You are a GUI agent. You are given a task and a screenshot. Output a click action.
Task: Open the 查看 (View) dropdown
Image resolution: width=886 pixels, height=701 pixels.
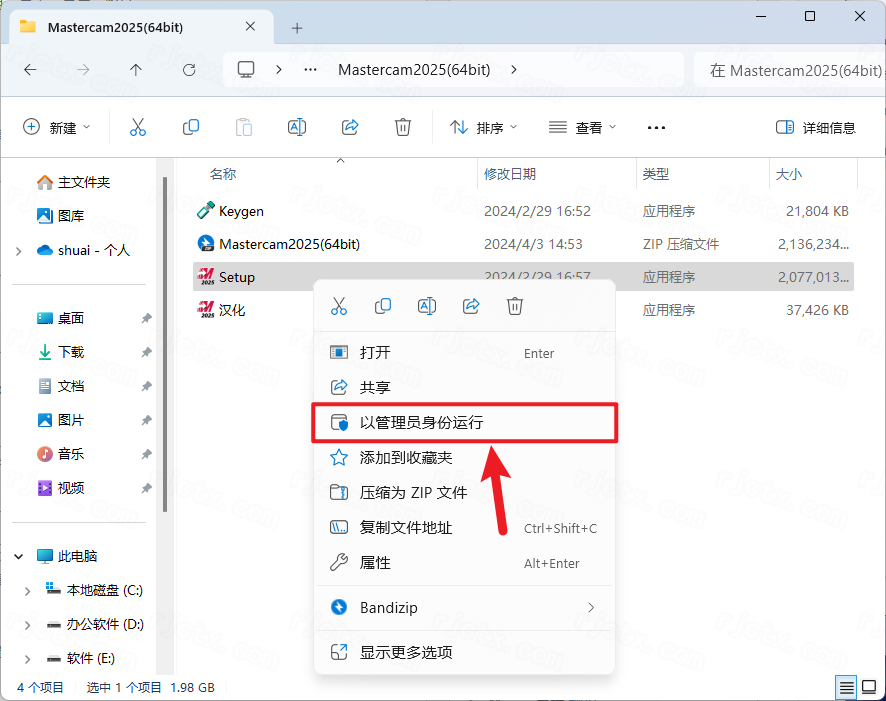click(x=582, y=128)
